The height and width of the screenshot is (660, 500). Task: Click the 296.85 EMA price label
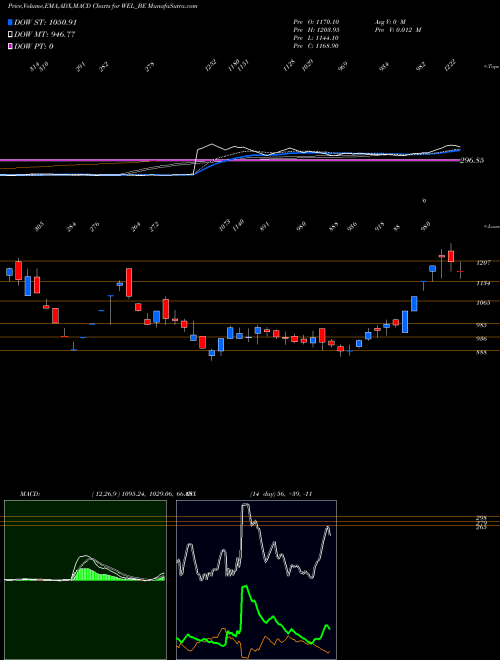(x=473, y=160)
